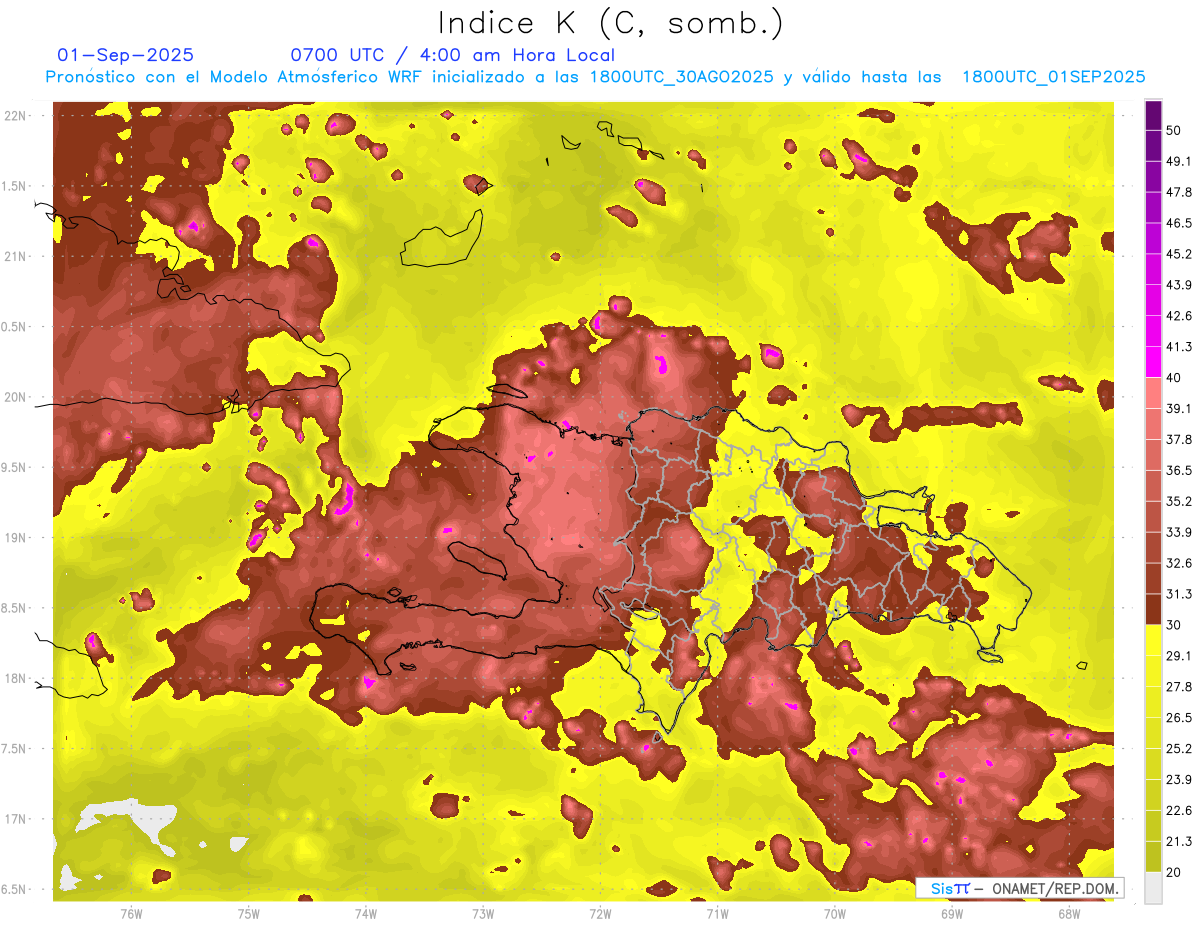Click the colorbar value "25.2"
Image resolution: width=1200 pixels, height=927 pixels.
[1178, 749]
